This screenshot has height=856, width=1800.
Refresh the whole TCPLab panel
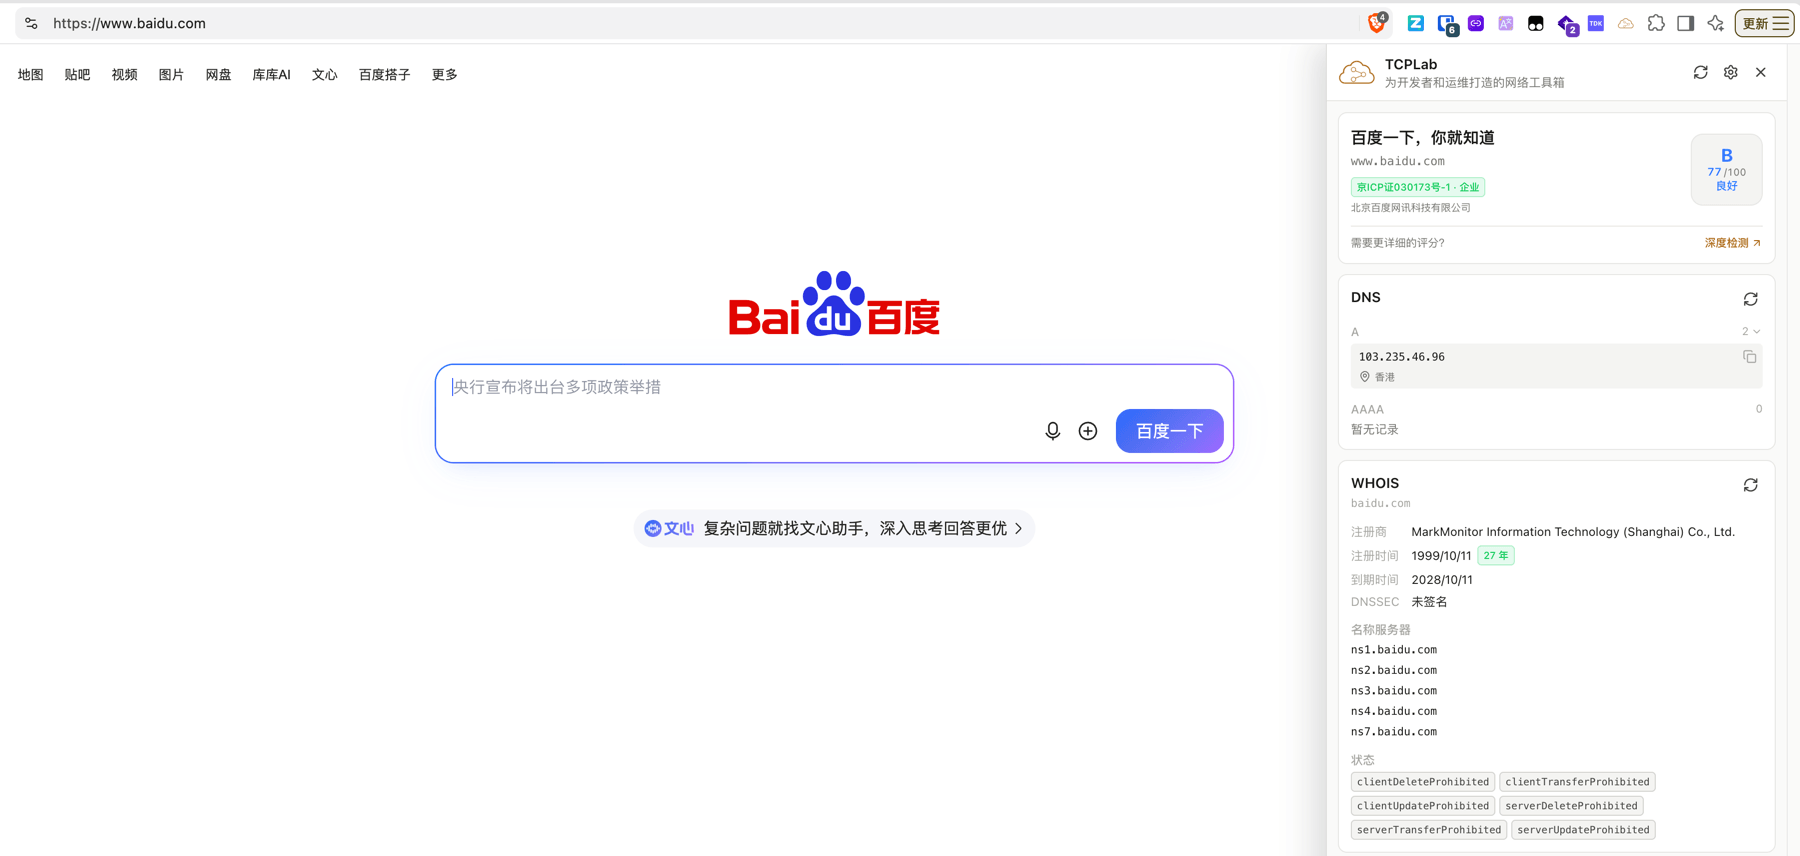[1700, 72]
